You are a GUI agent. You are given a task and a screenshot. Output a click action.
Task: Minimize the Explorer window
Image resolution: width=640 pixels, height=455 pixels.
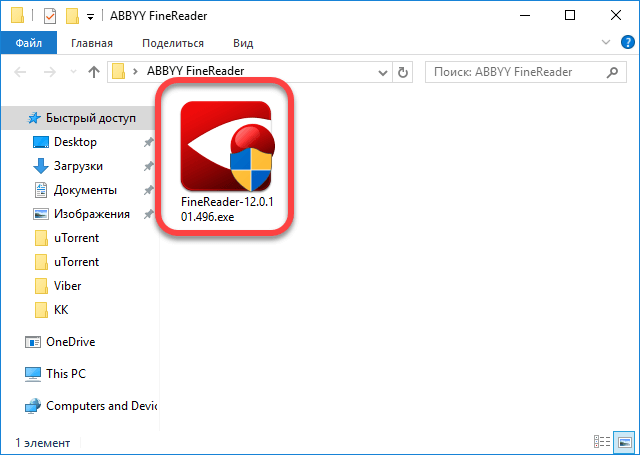(x=525, y=16)
